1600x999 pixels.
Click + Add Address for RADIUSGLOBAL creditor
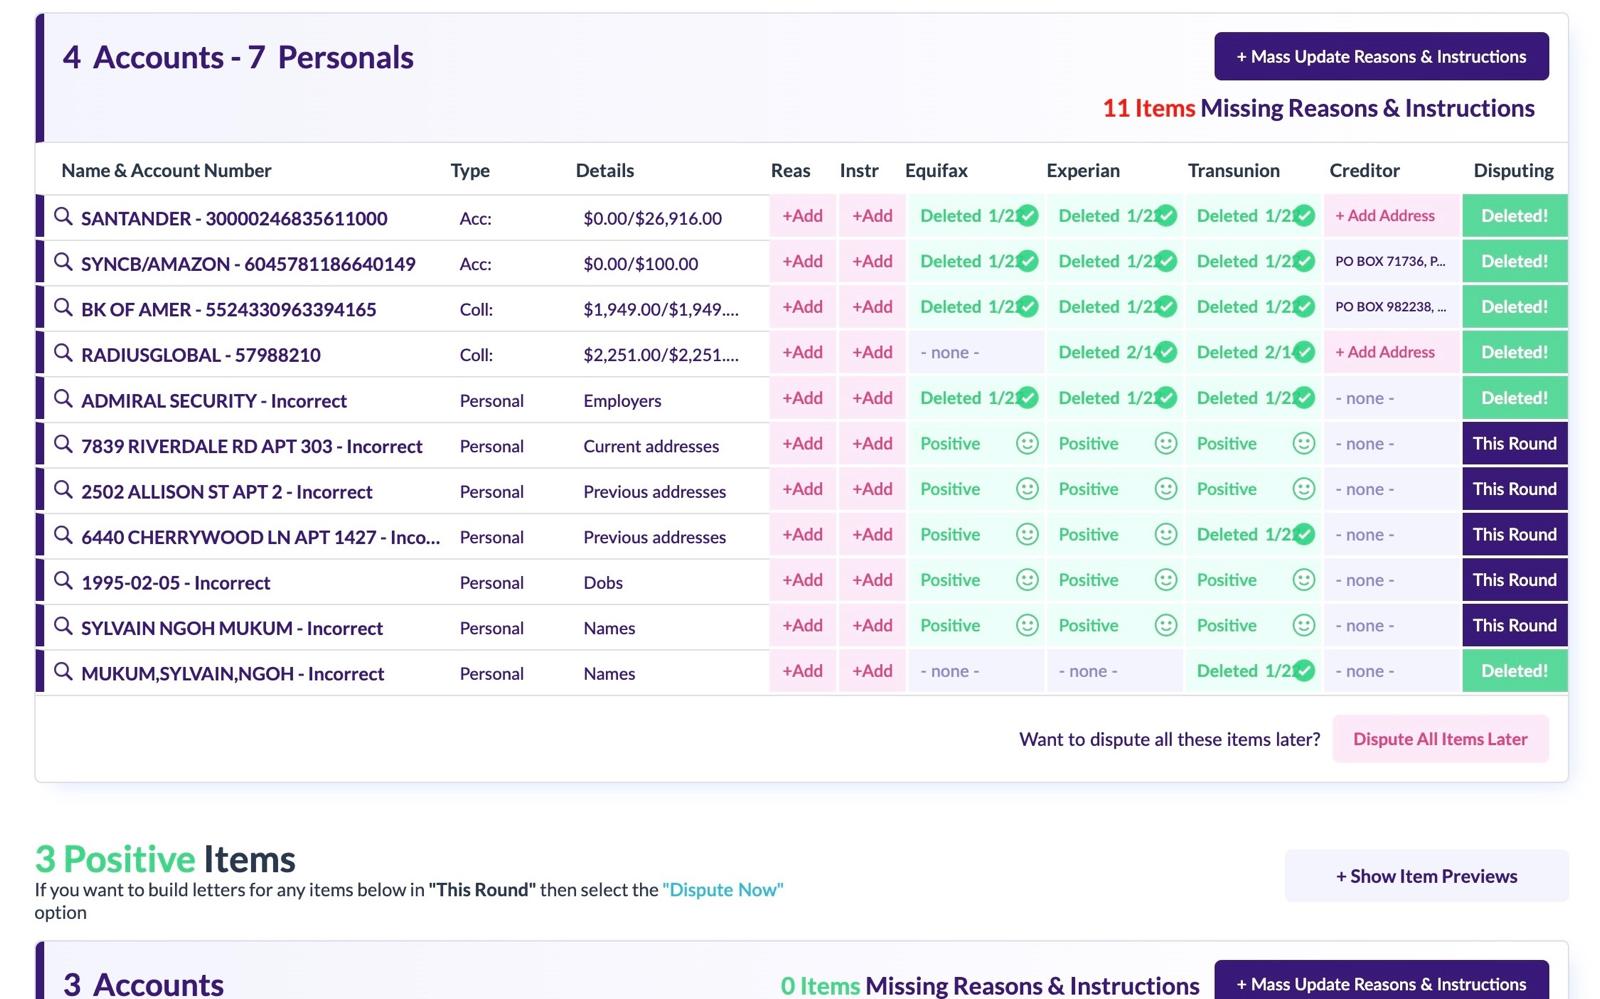tap(1385, 352)
